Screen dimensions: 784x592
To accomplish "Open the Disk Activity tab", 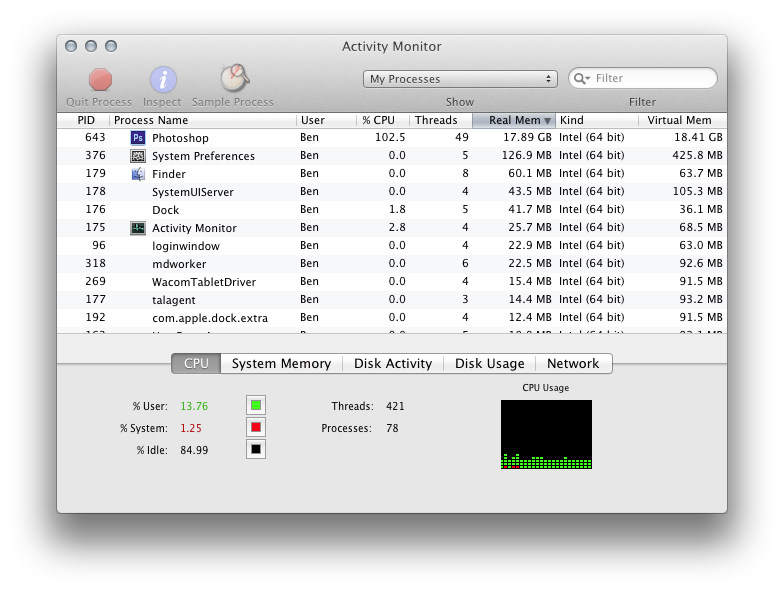I will pyautogui.click(x=393, y=364).
